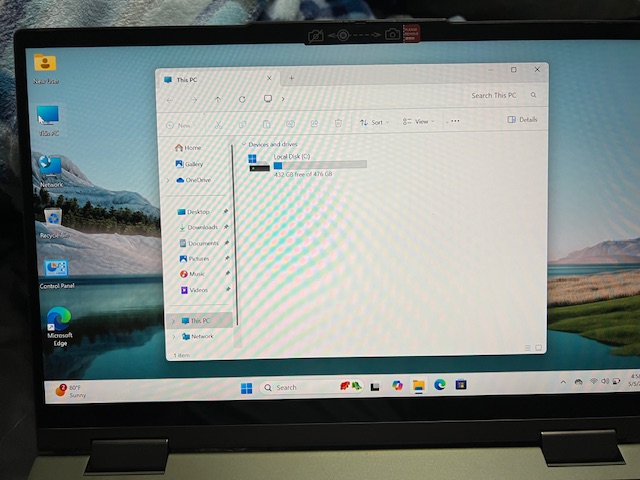Image resolution: width=640 pixels, height=480 pixels.
Task: Collapse Devices and drives group
Action: click(x=244, y=144)
